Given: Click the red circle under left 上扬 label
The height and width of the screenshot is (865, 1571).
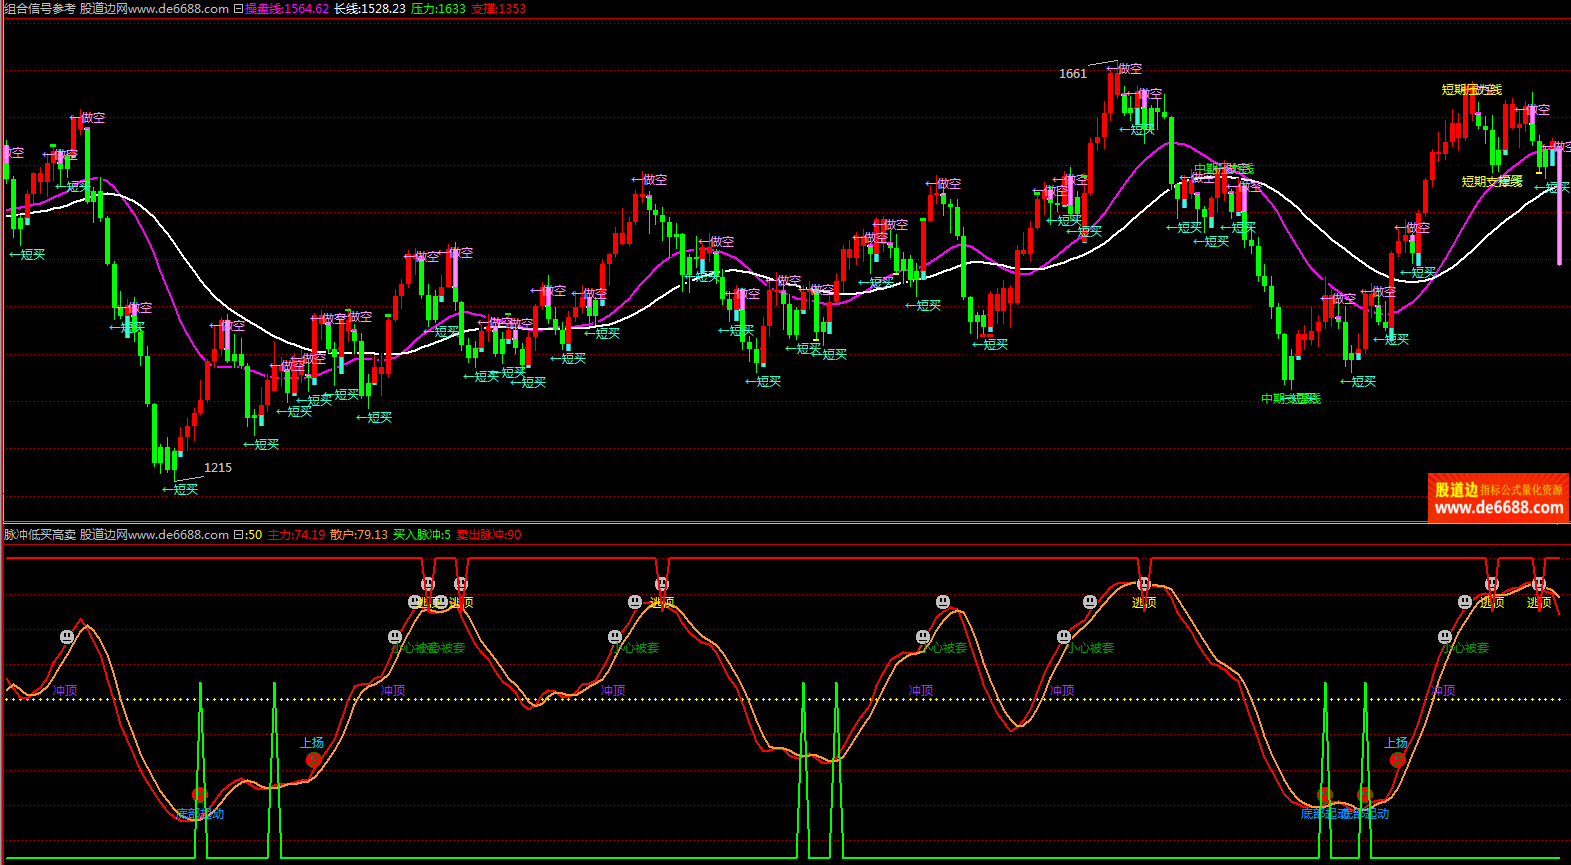Looking at the screenshot, I should [x=313, y=760].
